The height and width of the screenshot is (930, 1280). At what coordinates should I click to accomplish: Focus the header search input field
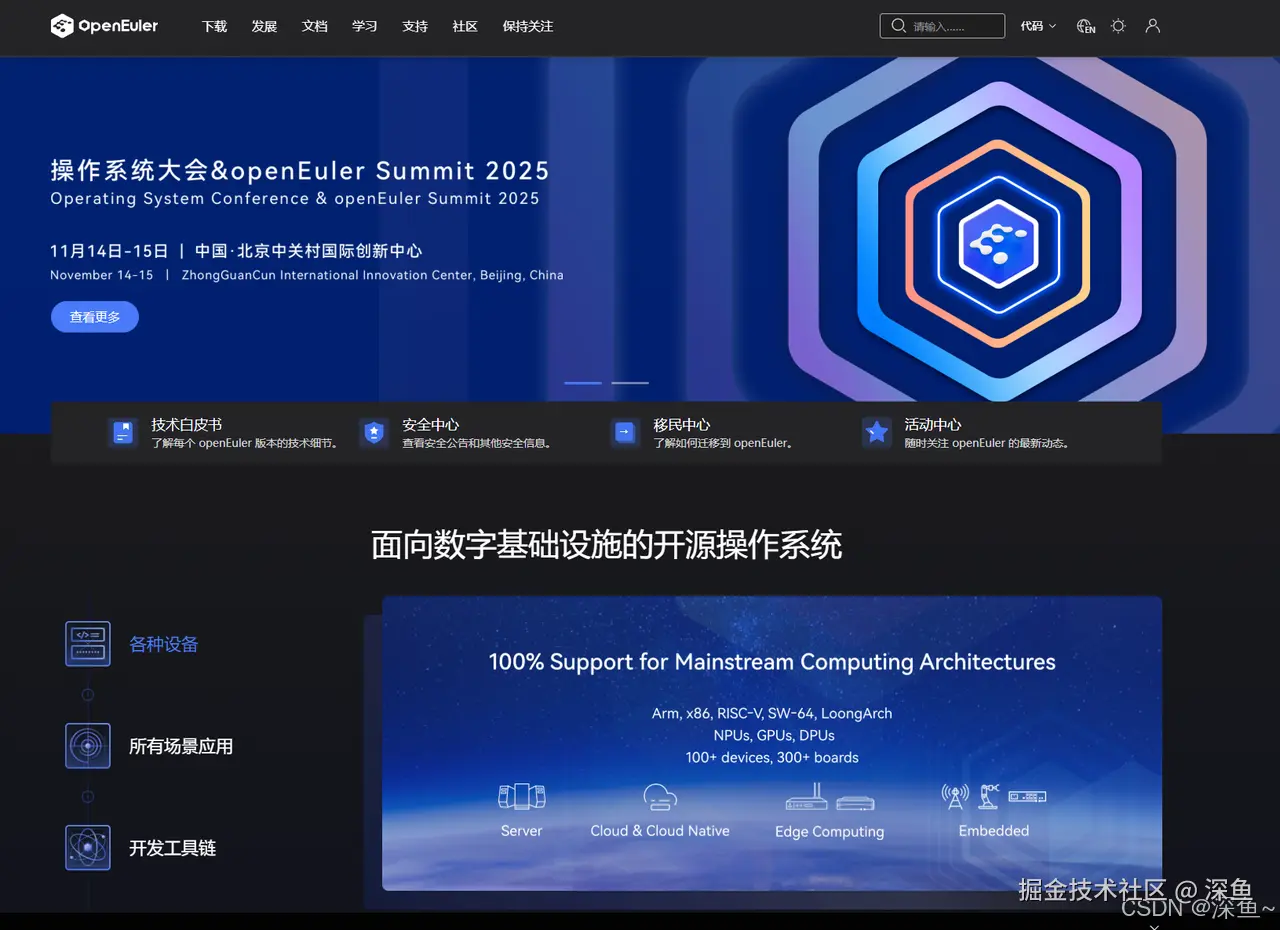coord(942,26)
